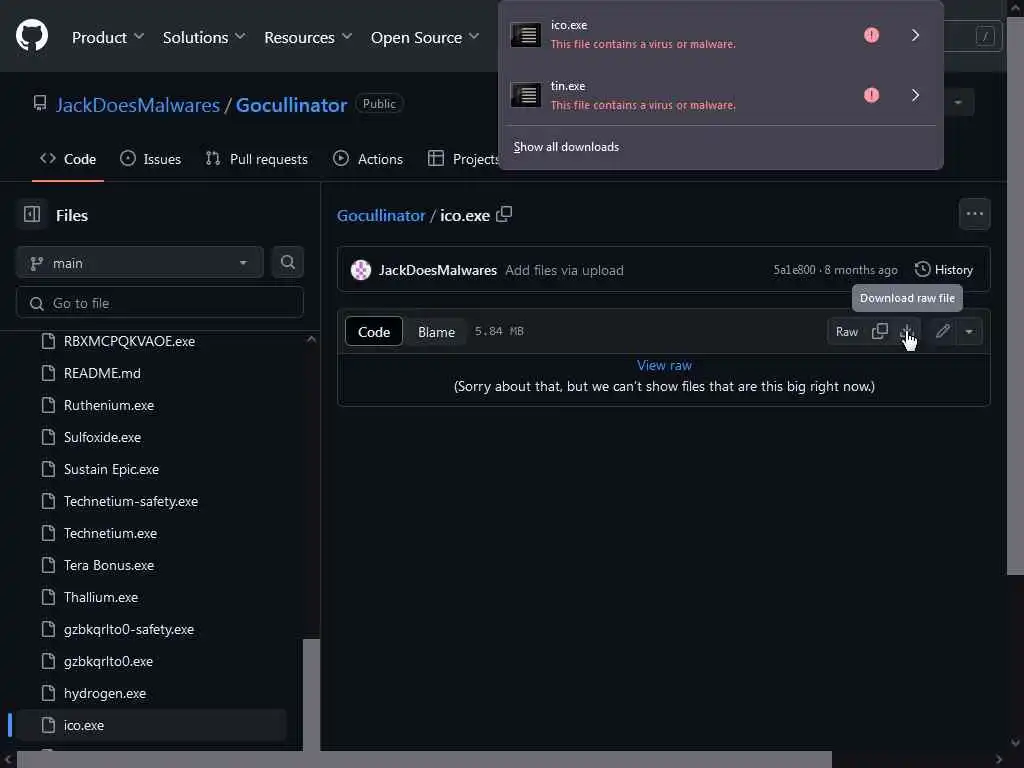This screenshot has width=1024, height=768.
Task: Switch to the Code repository tab
Action: [x=68, y=159]
